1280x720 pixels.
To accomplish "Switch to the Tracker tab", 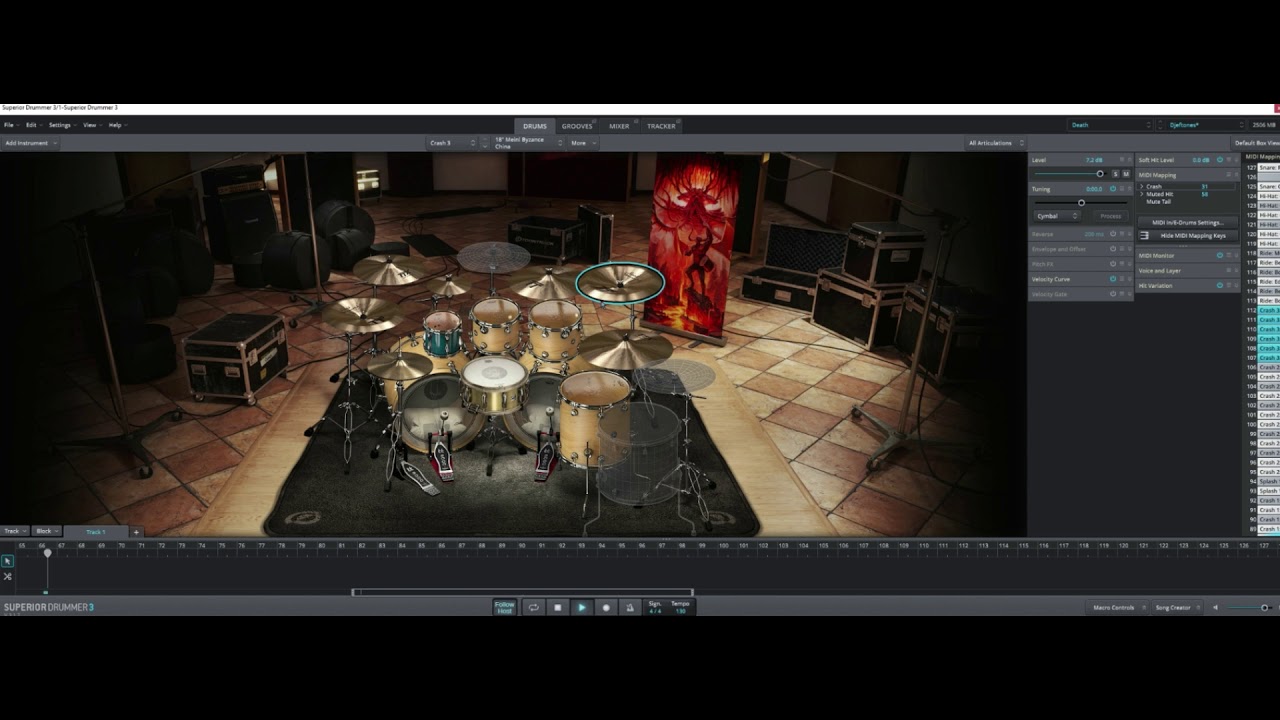I will [x=661, y=126].
